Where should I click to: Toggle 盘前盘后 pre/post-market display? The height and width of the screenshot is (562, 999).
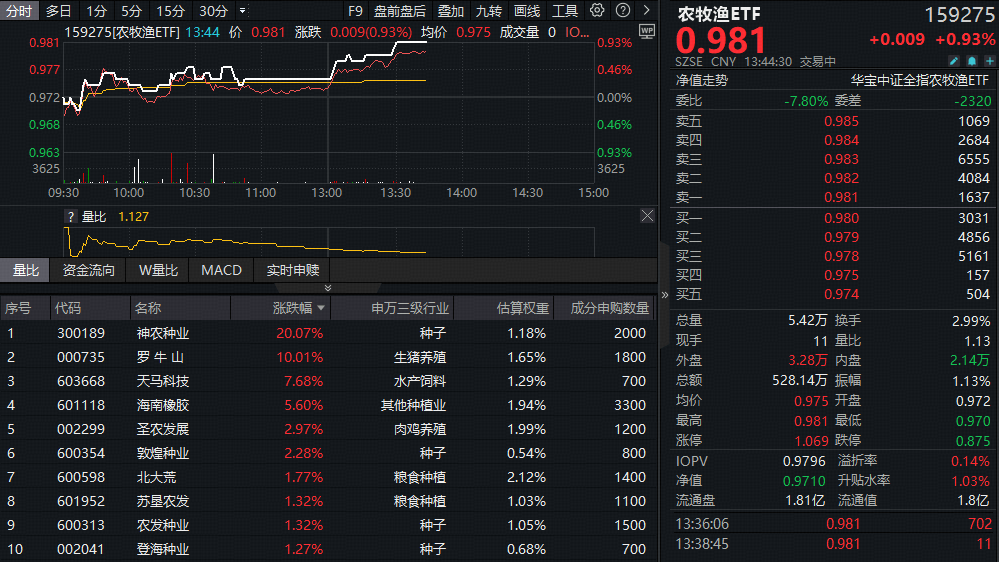point(400,11)
